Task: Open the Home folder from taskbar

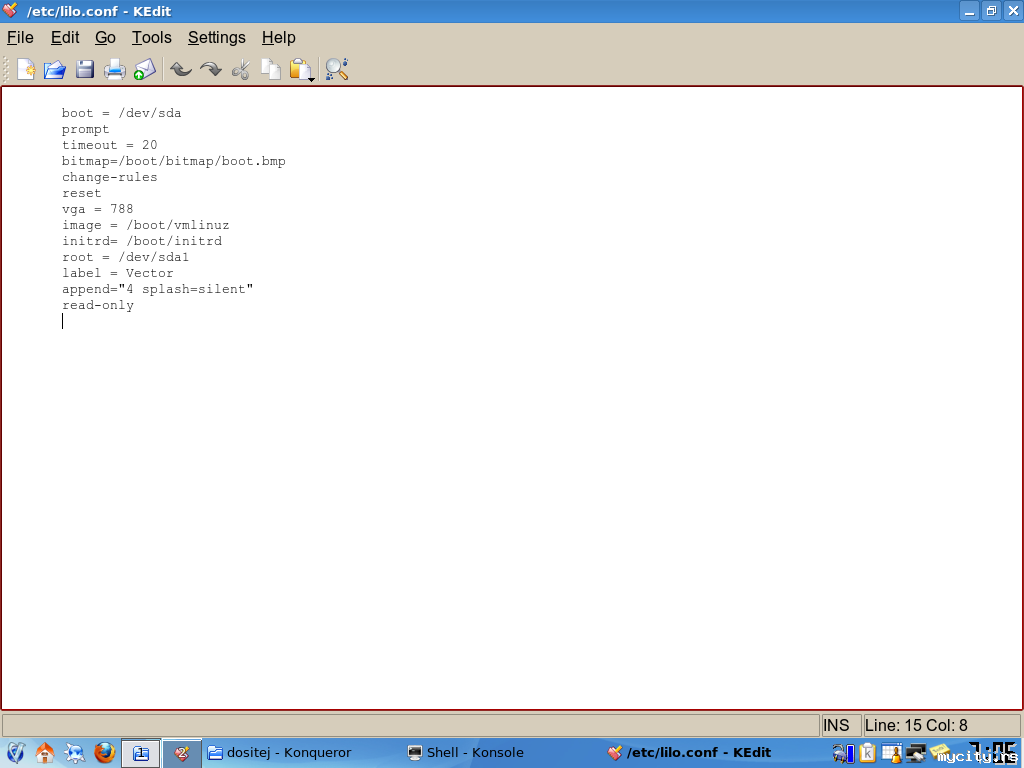Action: click(x=45, y=753)
